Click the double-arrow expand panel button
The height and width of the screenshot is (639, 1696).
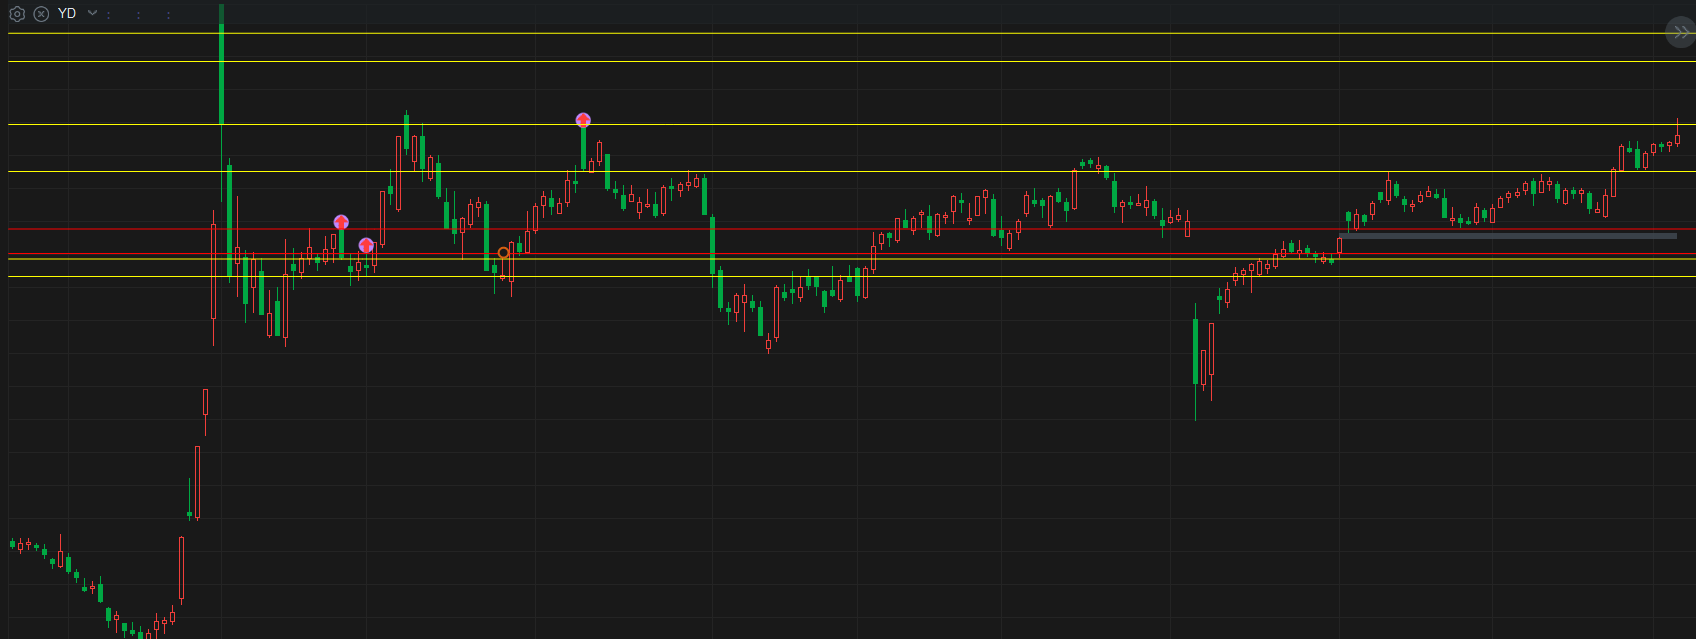click(x=1680, y=33)
